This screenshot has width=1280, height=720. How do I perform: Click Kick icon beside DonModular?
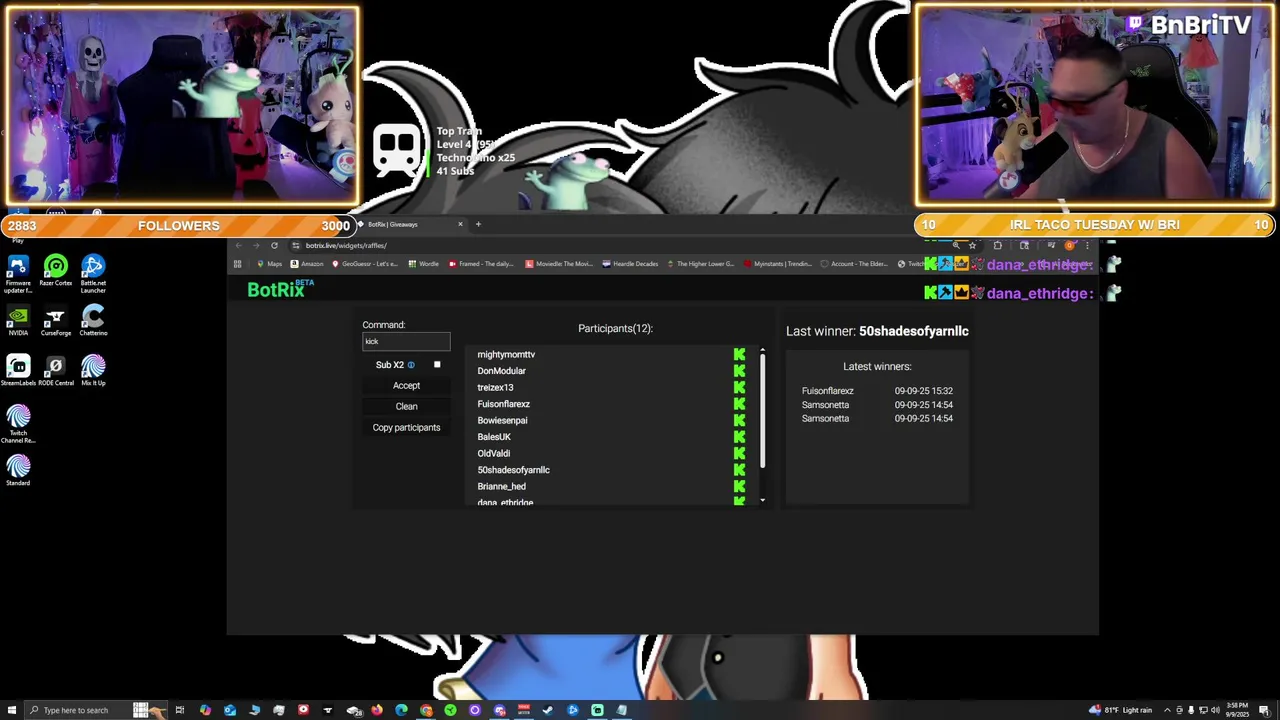739,371
